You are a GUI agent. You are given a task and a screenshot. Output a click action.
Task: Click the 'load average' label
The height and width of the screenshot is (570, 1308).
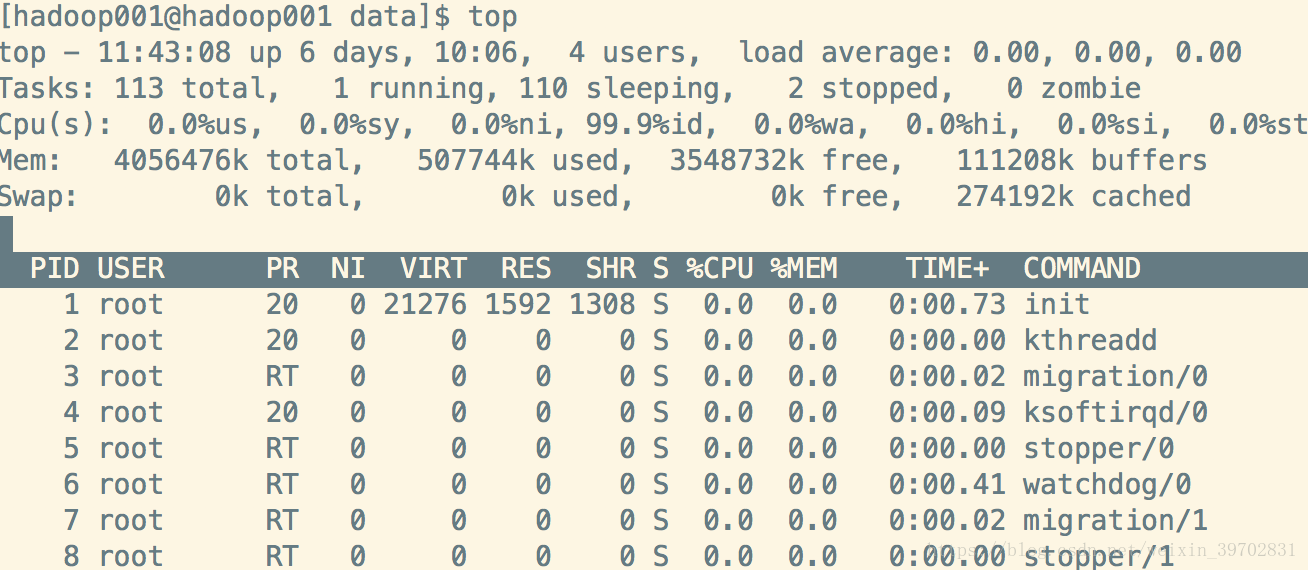846,52
